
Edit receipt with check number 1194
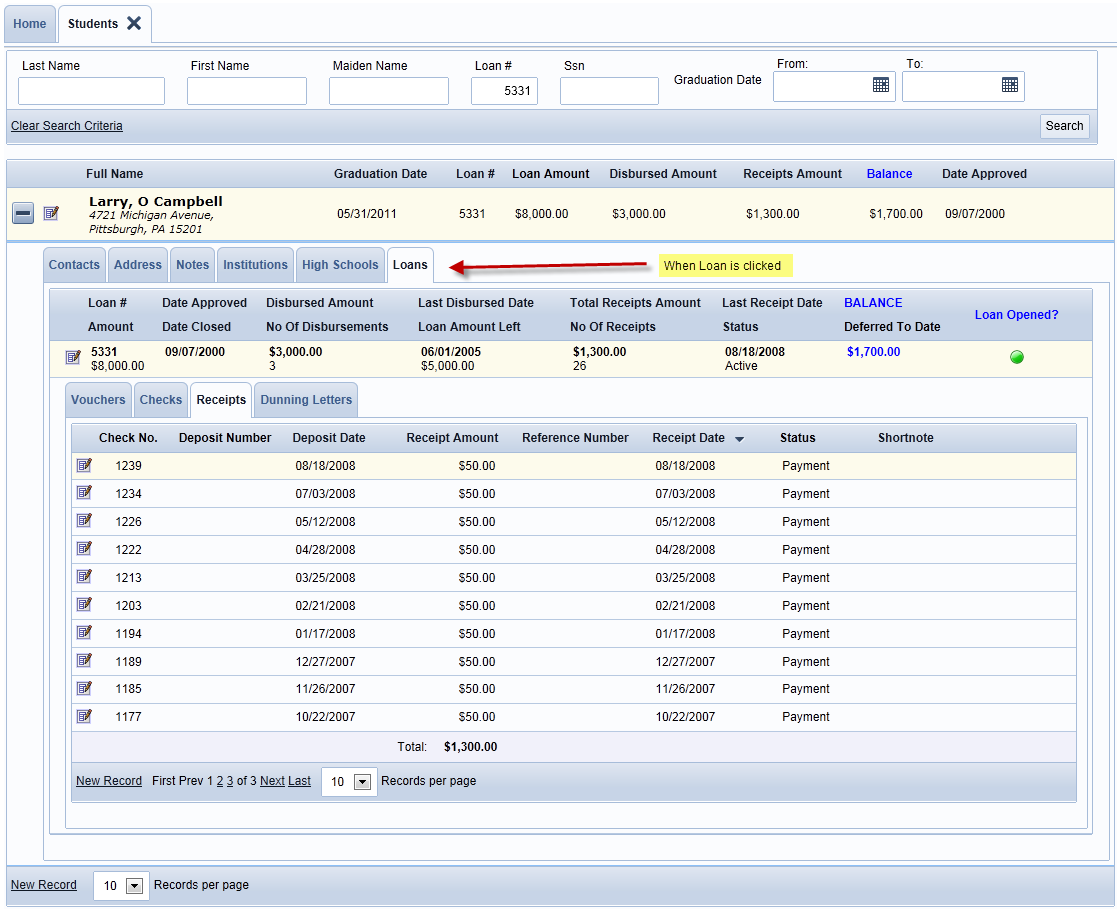point(84,633)
